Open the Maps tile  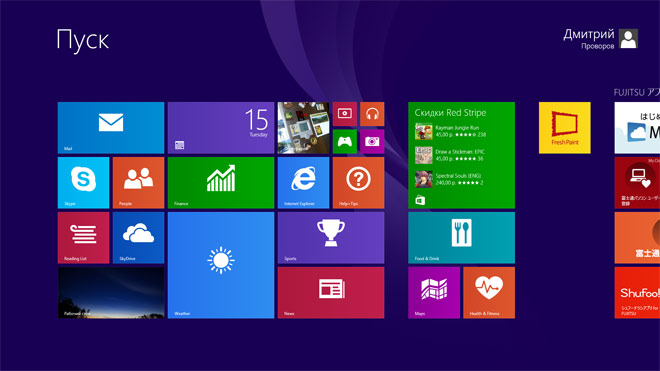434,293
